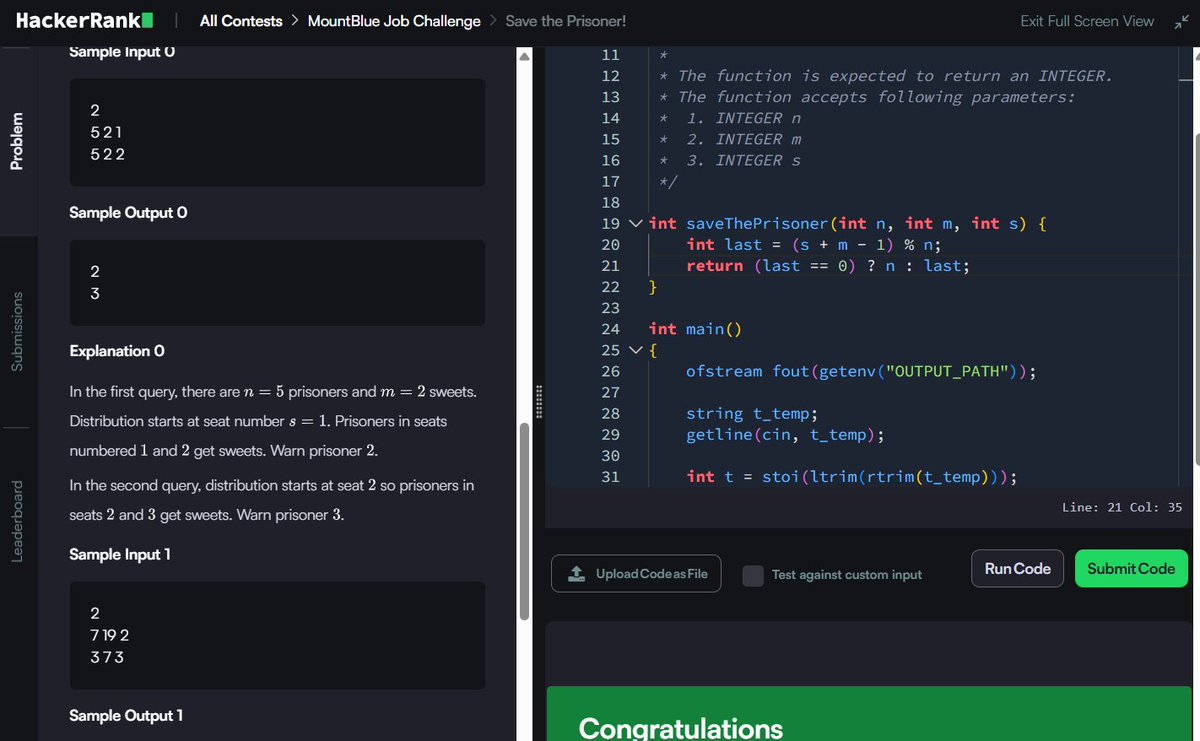This screenshot has width=1200, height=741.
Task: Click line number 22 in the gutter
Action: point(610,287)
